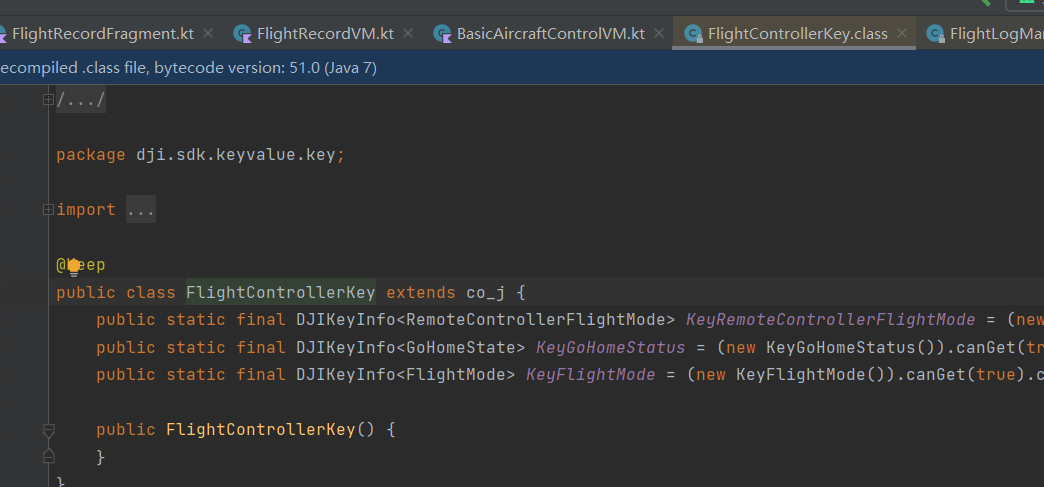Click the folded import ellipsis placeholder
The width and height of the screenshot is (1044, 487).
140,210
